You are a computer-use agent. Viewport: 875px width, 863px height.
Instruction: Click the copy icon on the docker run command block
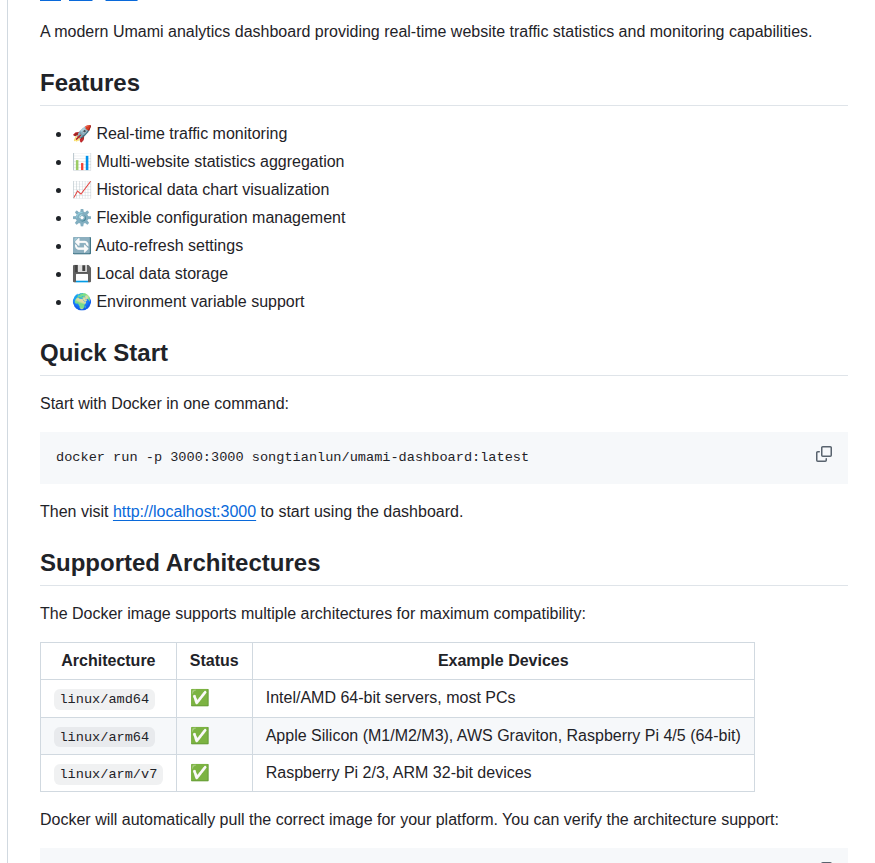click(823, 454)
